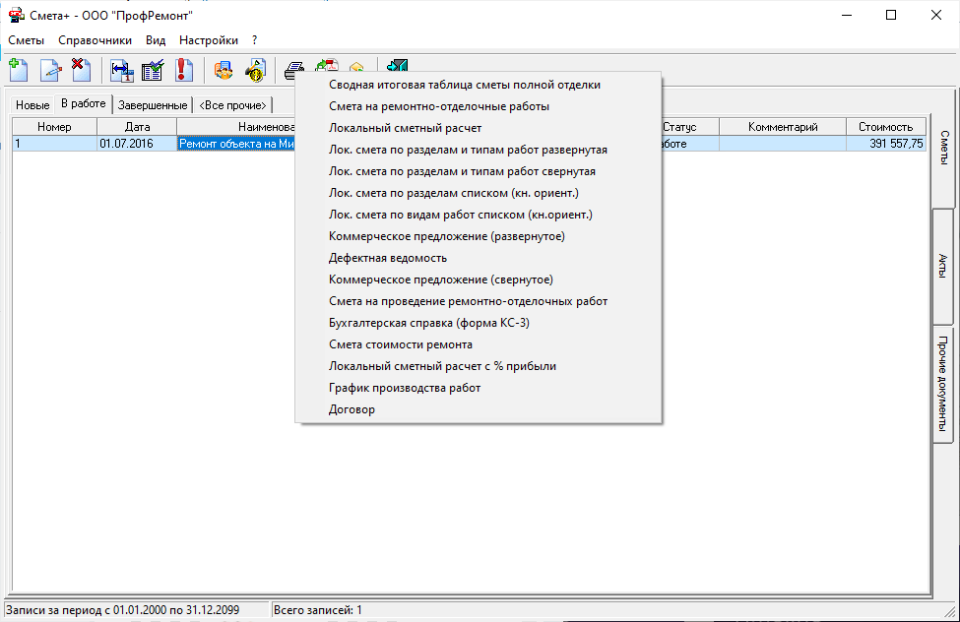960x622 pixels.
Task: Choose Смета стоимости ремонта
Action: 478,345
